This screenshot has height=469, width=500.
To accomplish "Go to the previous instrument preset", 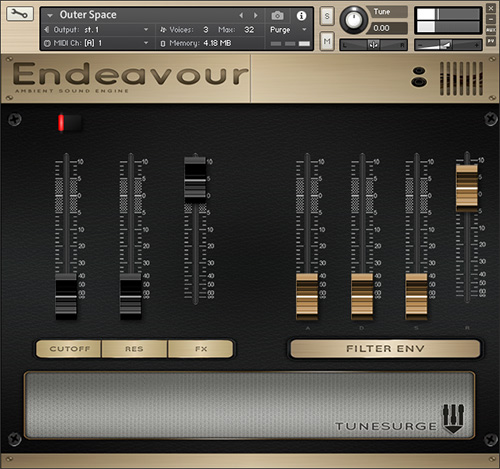I will coord(241,15).
